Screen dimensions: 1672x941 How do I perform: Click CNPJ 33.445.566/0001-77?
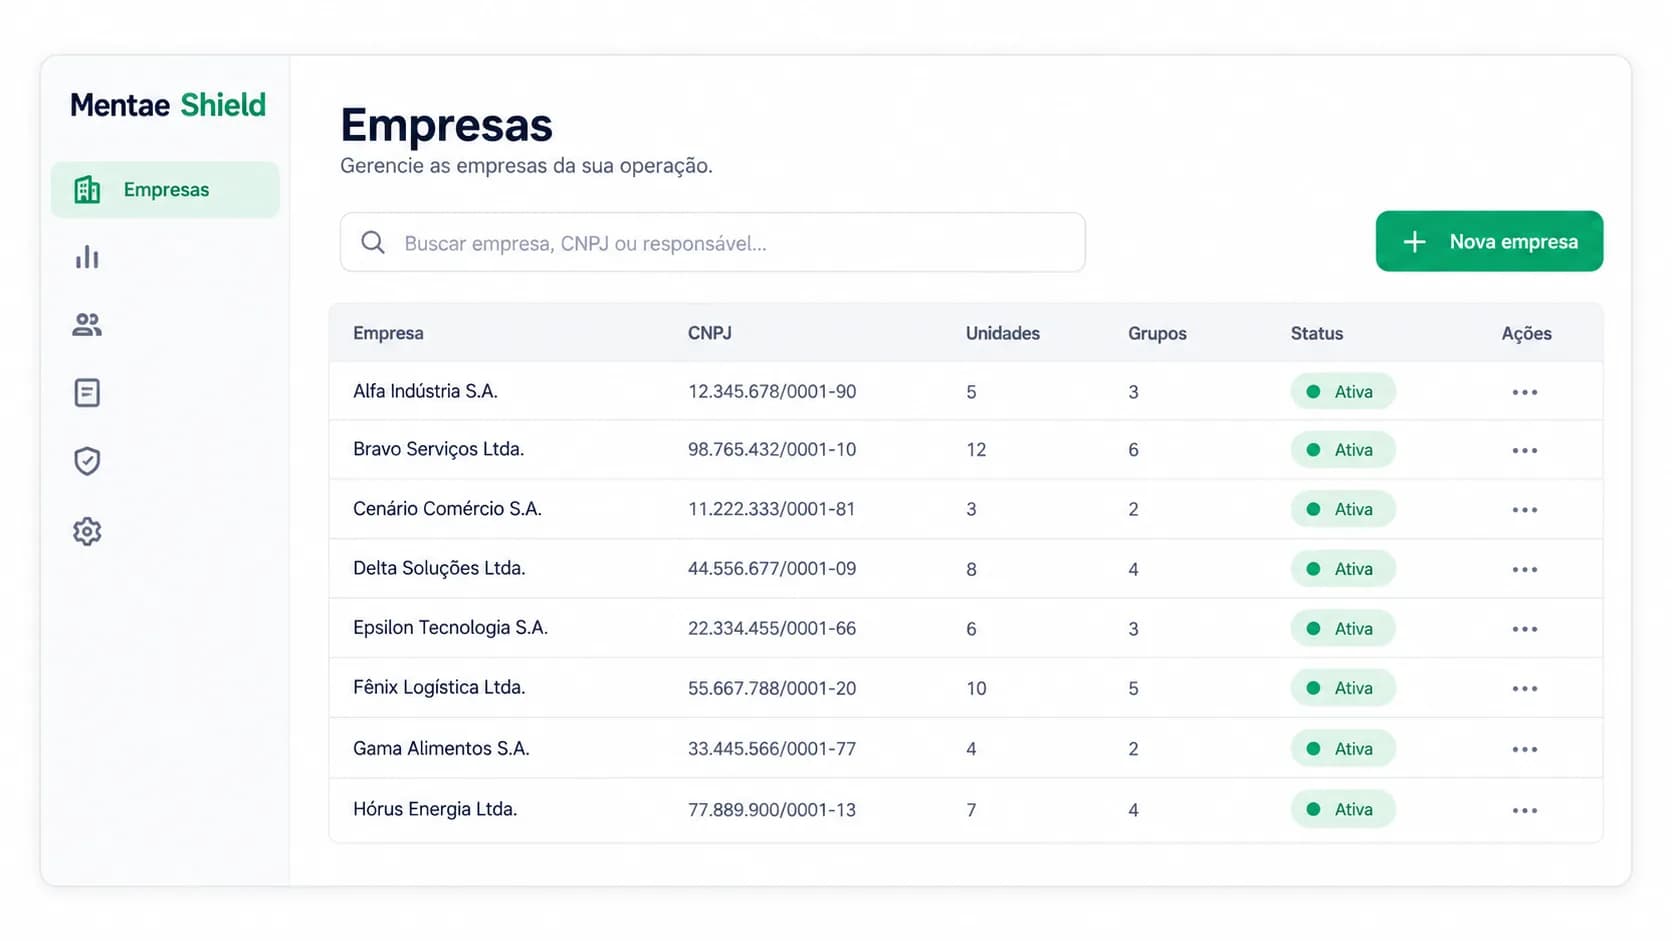(x=772, y=749)
